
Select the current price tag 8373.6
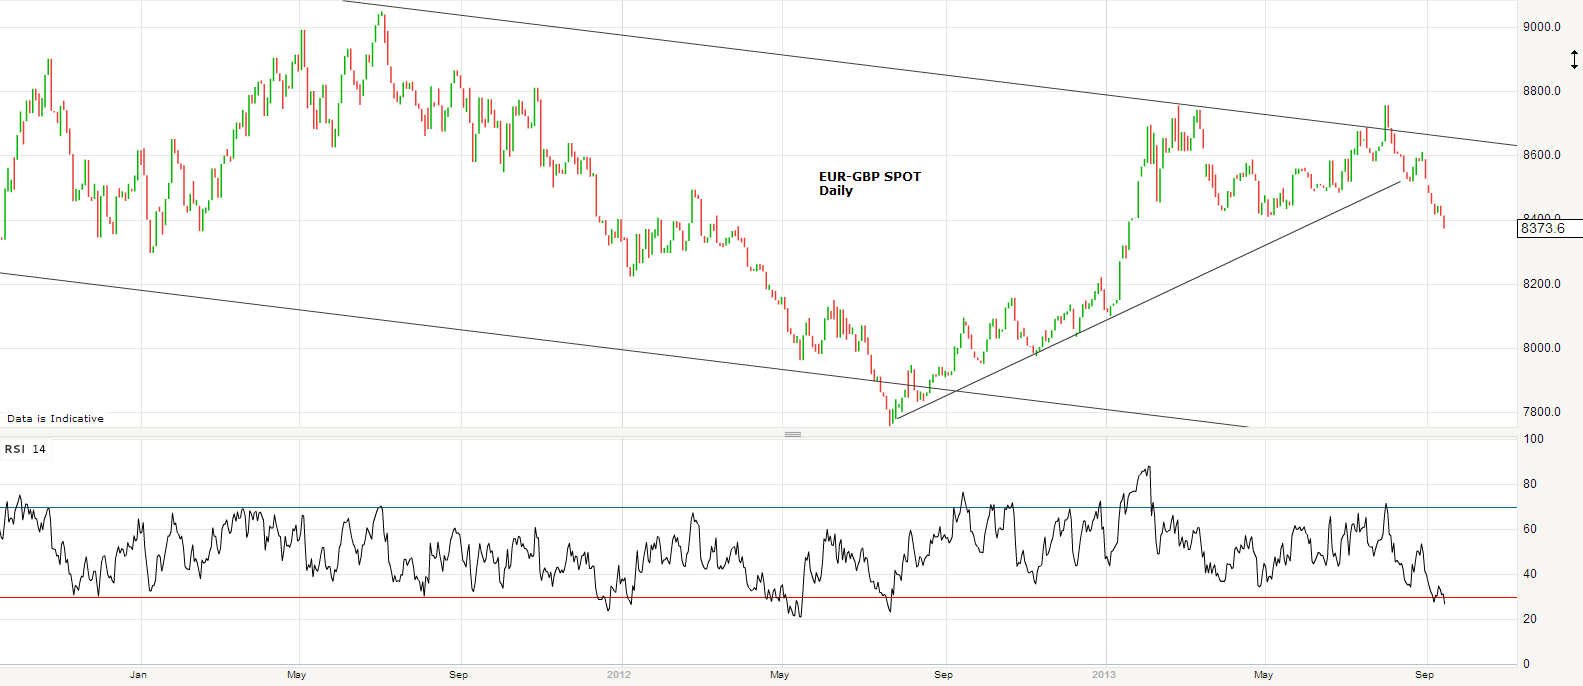tap(1547, 229)
